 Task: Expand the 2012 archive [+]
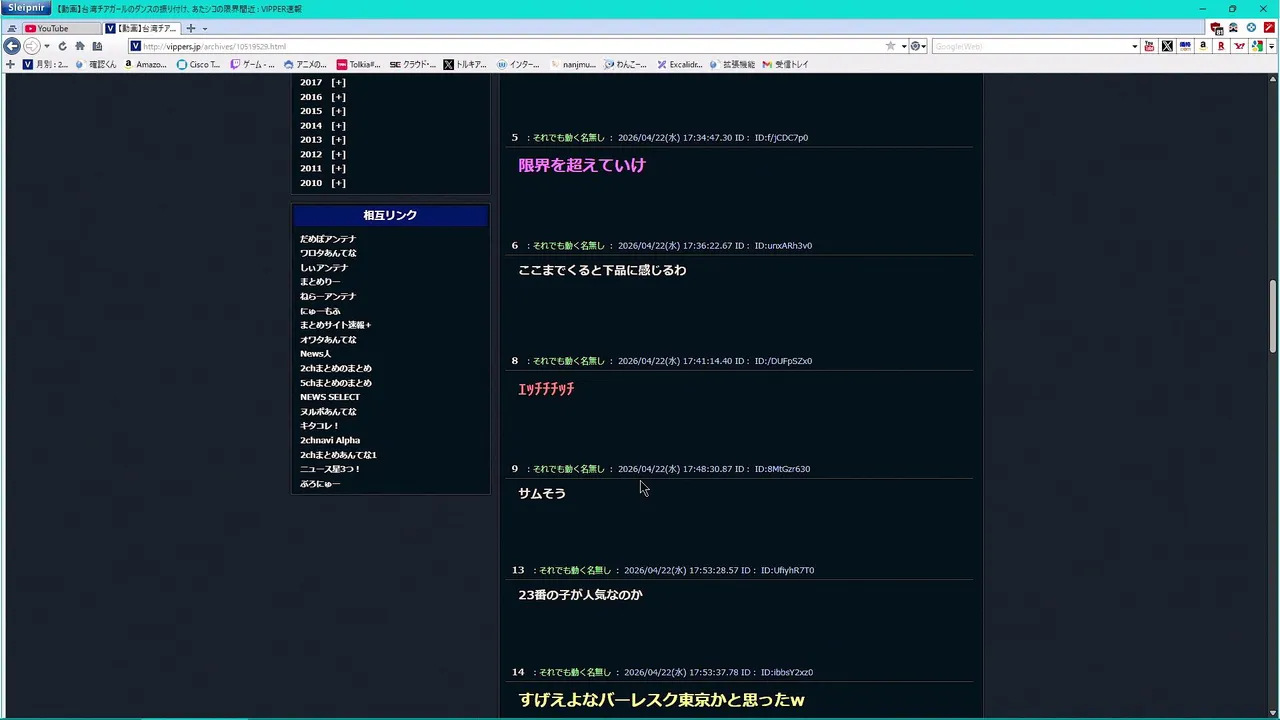pyautogui.click(x=338, y=154)
